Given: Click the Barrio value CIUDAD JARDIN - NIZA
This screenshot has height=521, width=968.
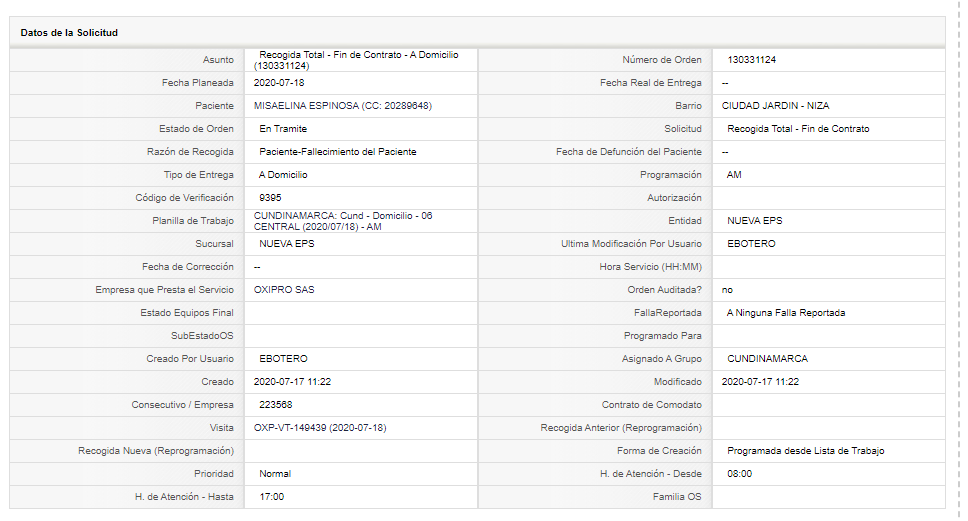Looking at the screenshot, I should (x=775, y=106).
